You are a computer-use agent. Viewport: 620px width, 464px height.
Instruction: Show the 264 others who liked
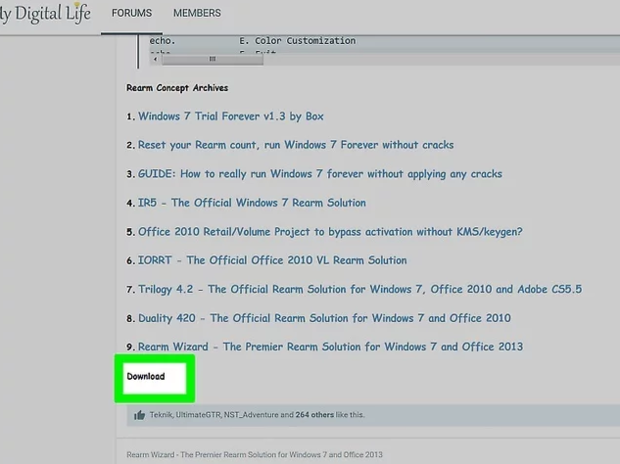click(314, 415)
